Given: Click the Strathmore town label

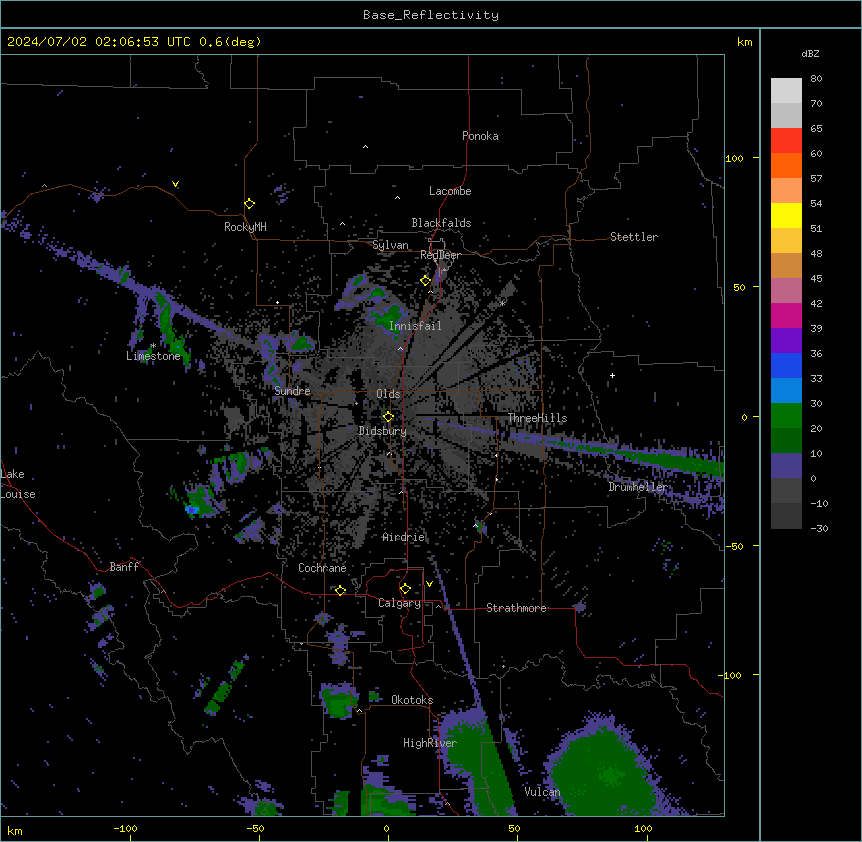Looking at the screenshot, I should (x=516, y=608).
